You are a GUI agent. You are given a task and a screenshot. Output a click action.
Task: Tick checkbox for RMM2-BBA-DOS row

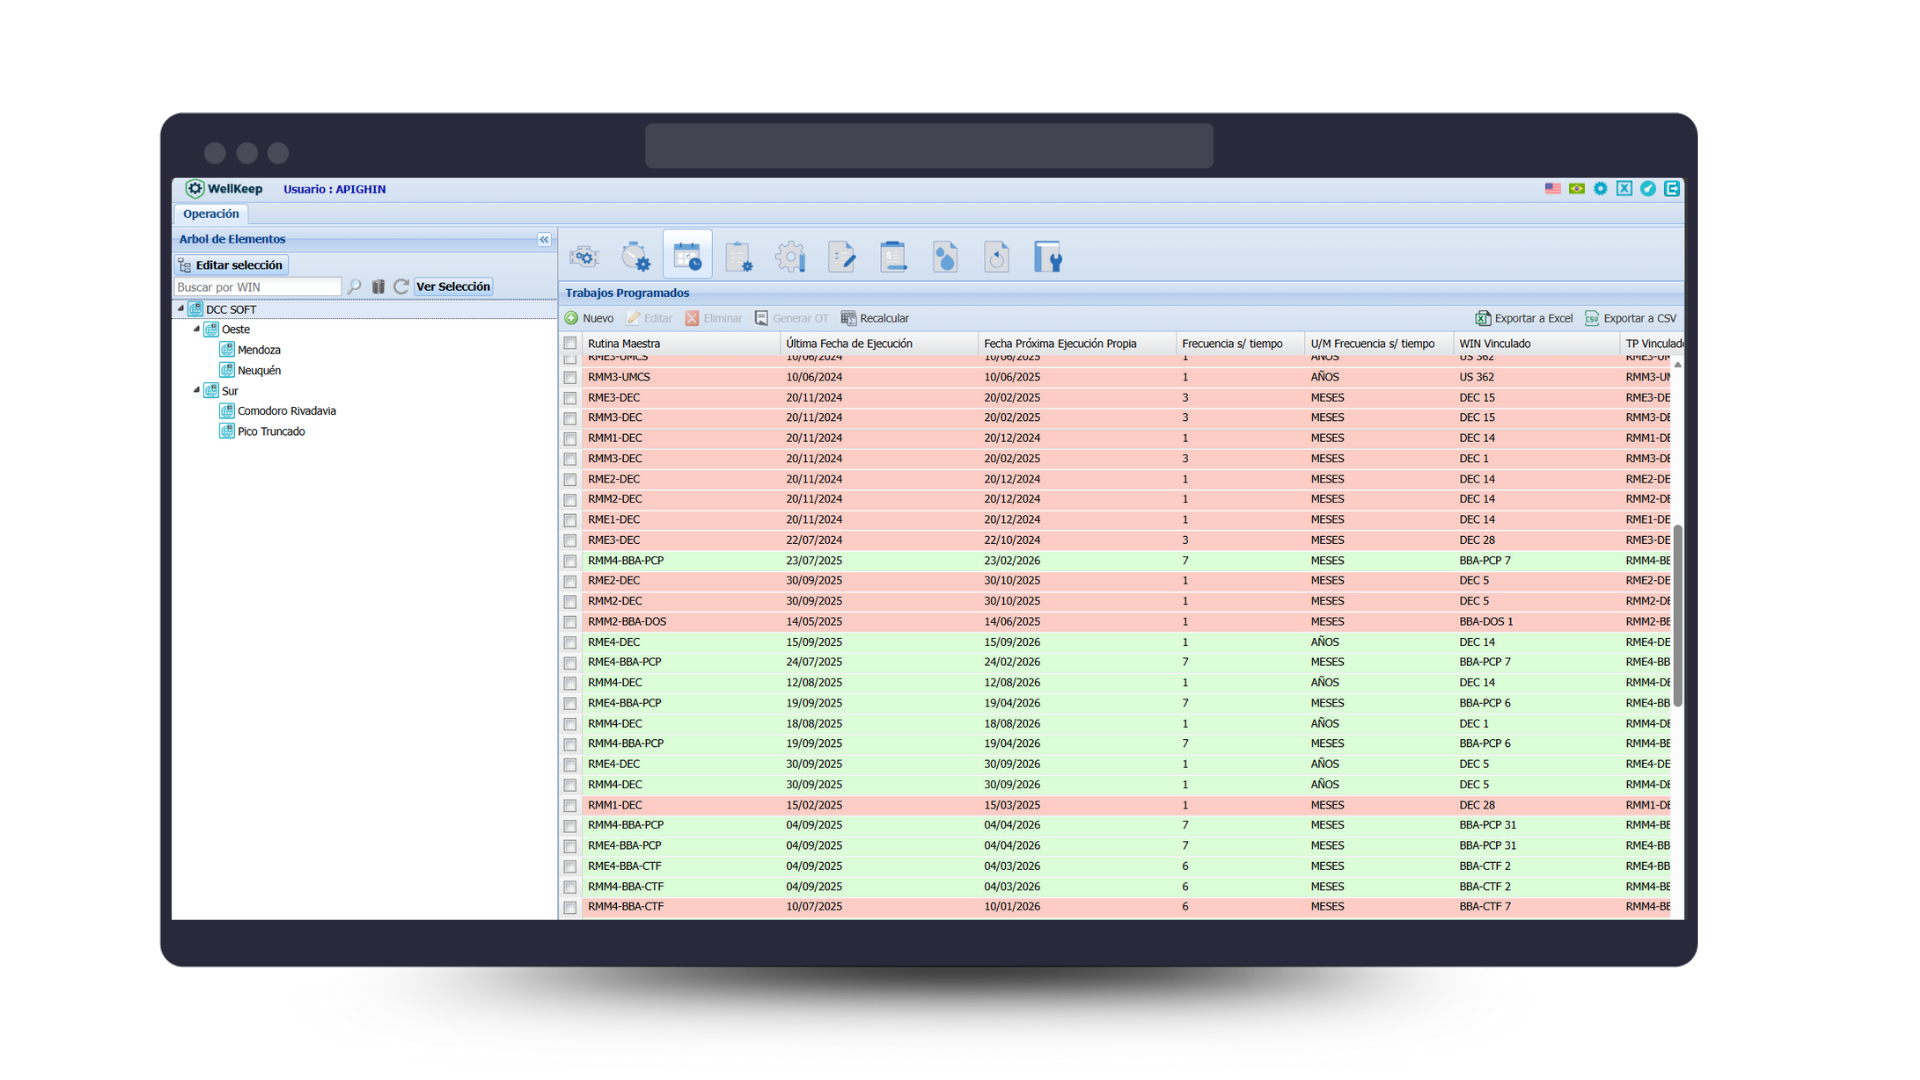pos(570,622)
